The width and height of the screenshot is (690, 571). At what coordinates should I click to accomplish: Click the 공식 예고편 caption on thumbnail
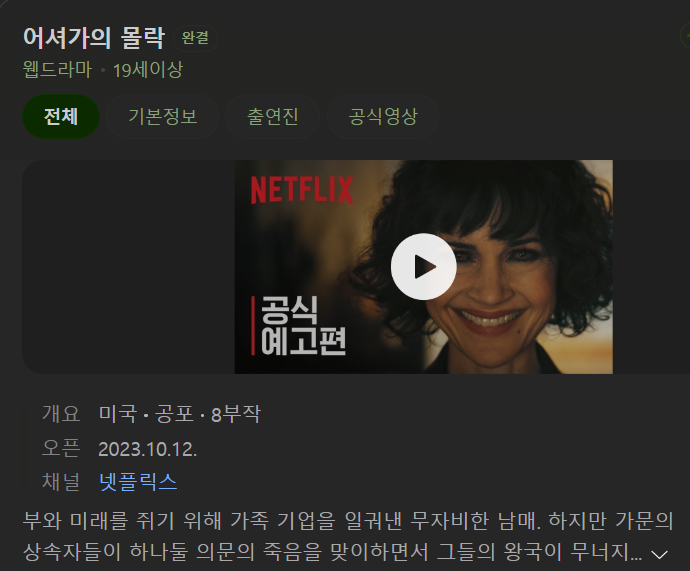[x=303, y=326]
